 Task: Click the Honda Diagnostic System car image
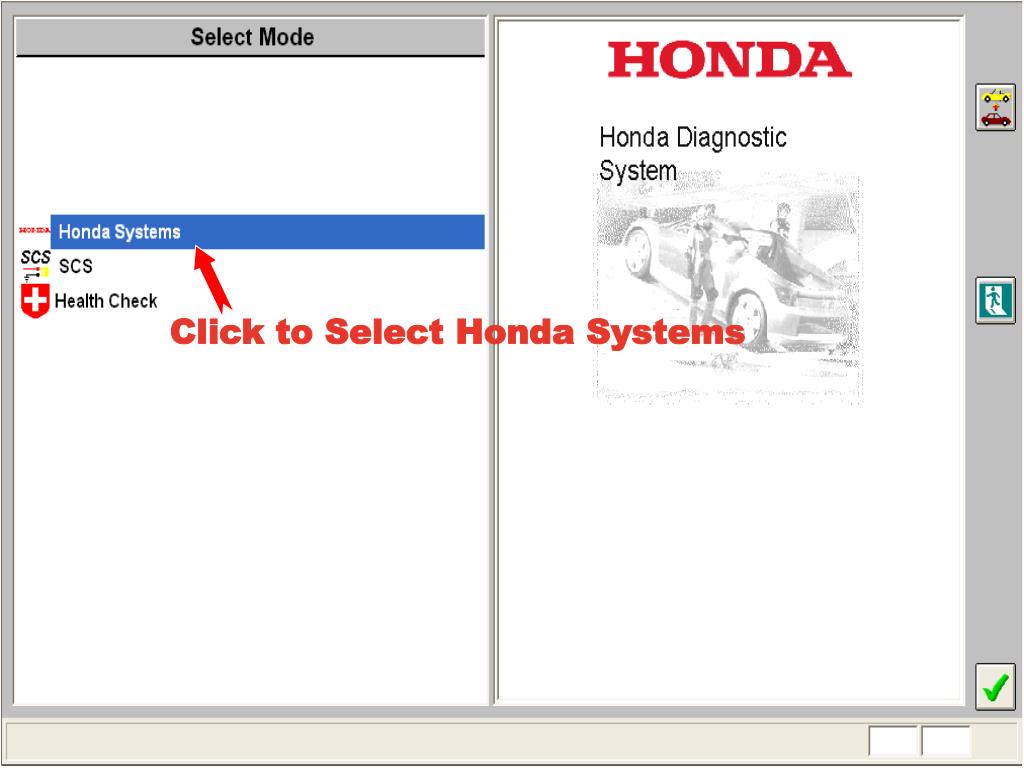(x=728, y=288)
